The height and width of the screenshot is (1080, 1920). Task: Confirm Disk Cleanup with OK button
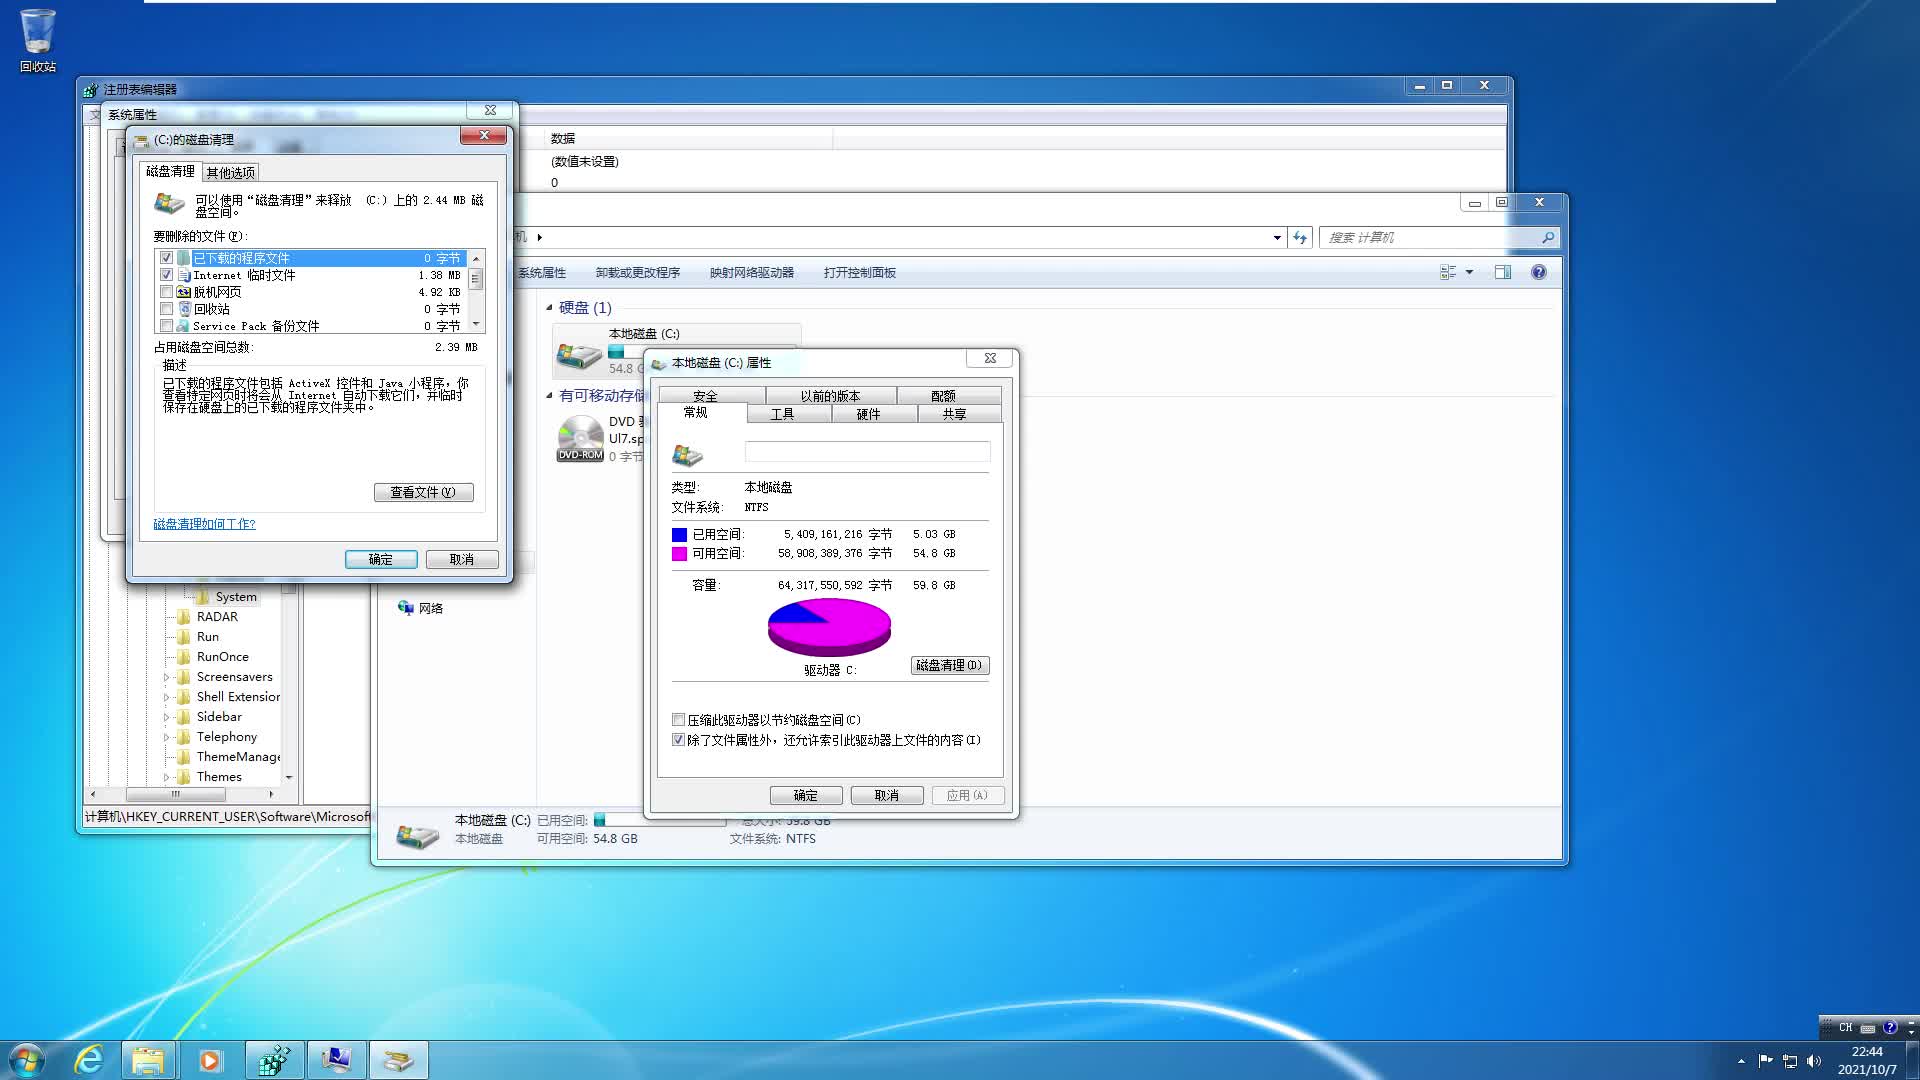(x=381, y=559)
